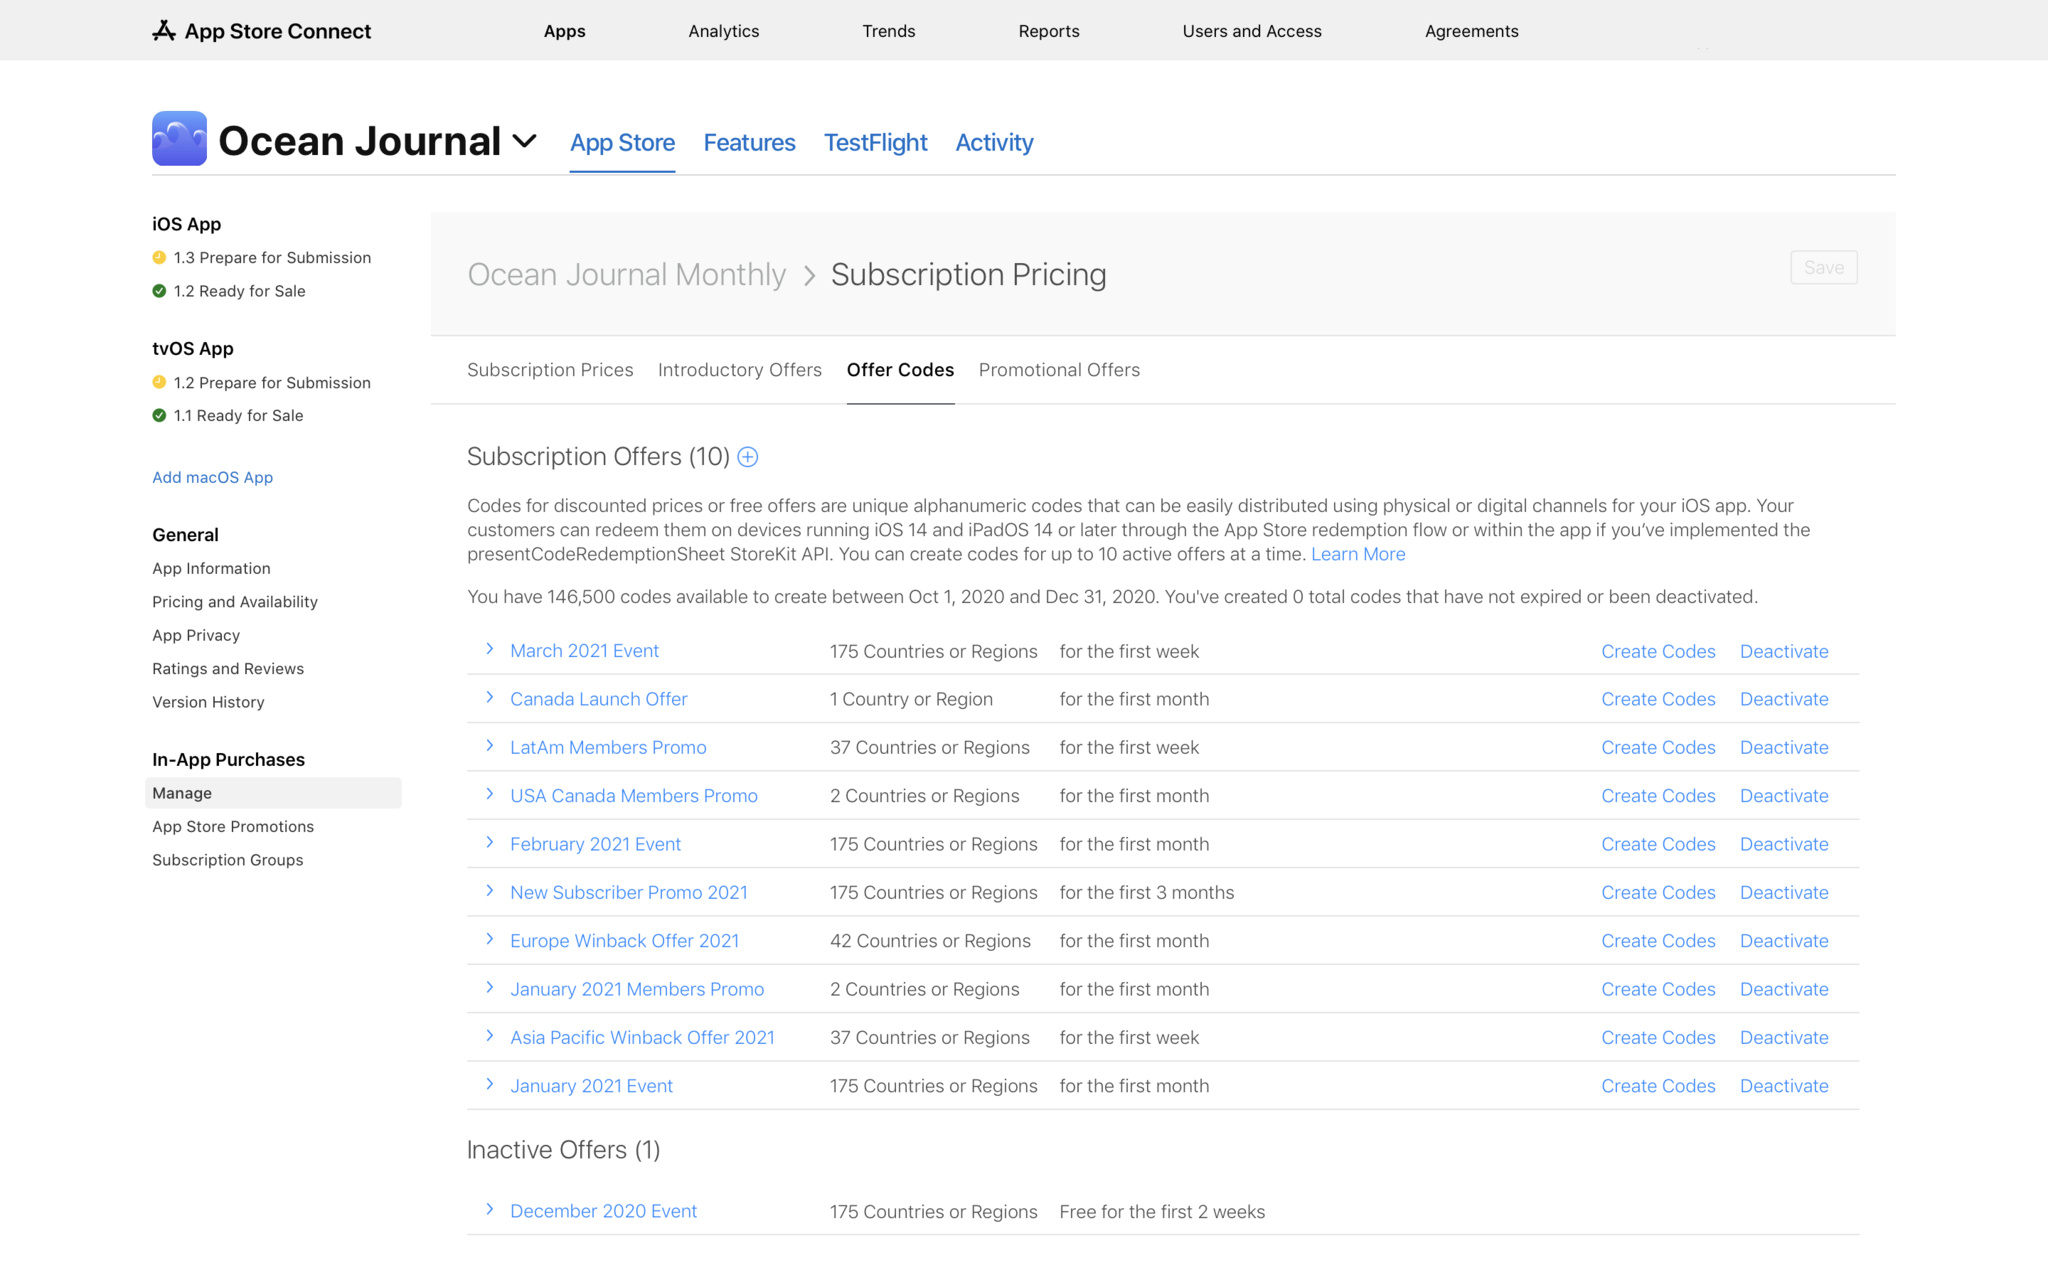This screenshot has width=2048, height=1280.
Task: Open the Learn More link
Action: click(1358, 554)
